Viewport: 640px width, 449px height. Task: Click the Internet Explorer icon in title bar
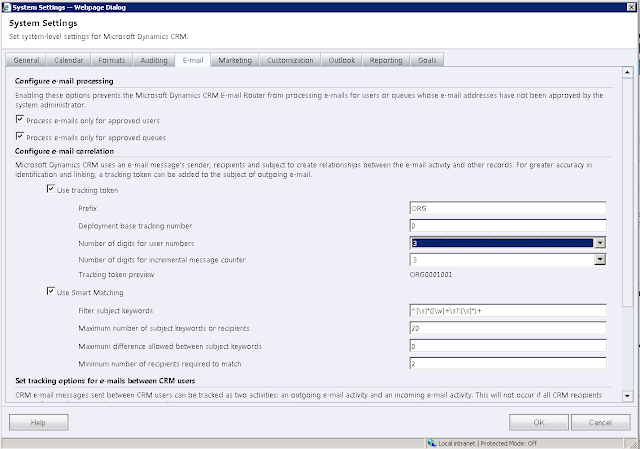coord(7,7)
